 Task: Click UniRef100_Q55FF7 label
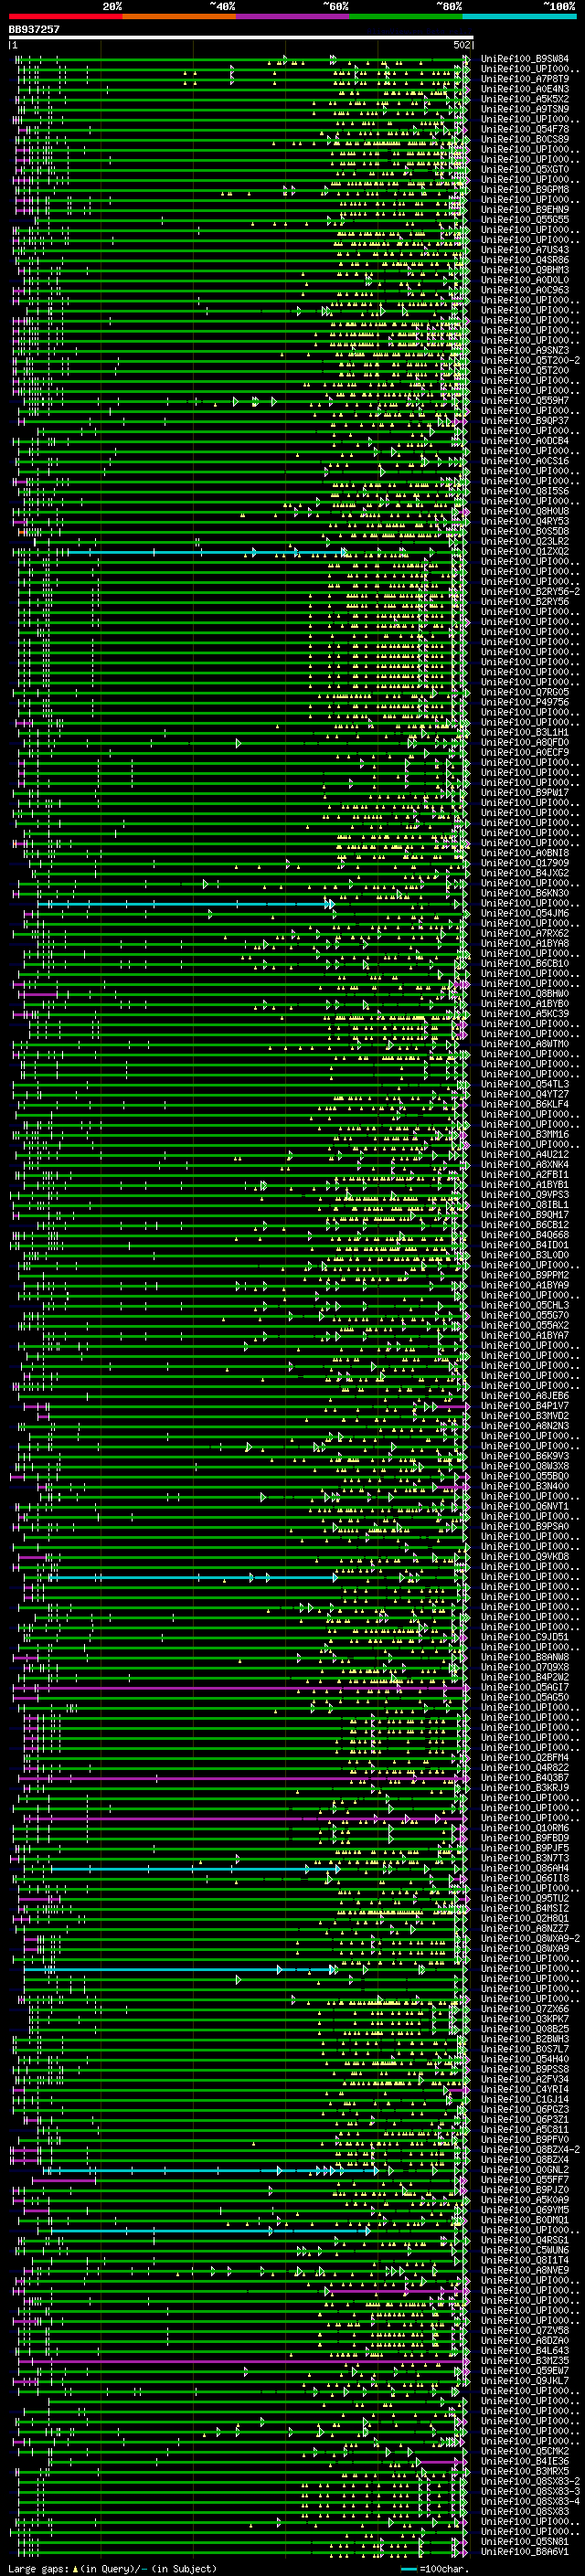point(525,2179)
